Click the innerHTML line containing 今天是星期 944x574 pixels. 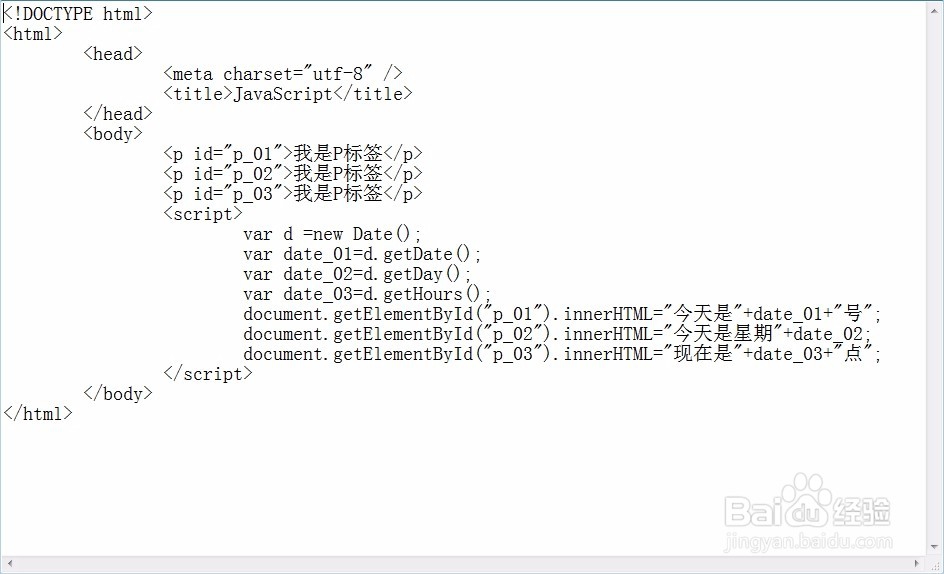tap(557, 334)
